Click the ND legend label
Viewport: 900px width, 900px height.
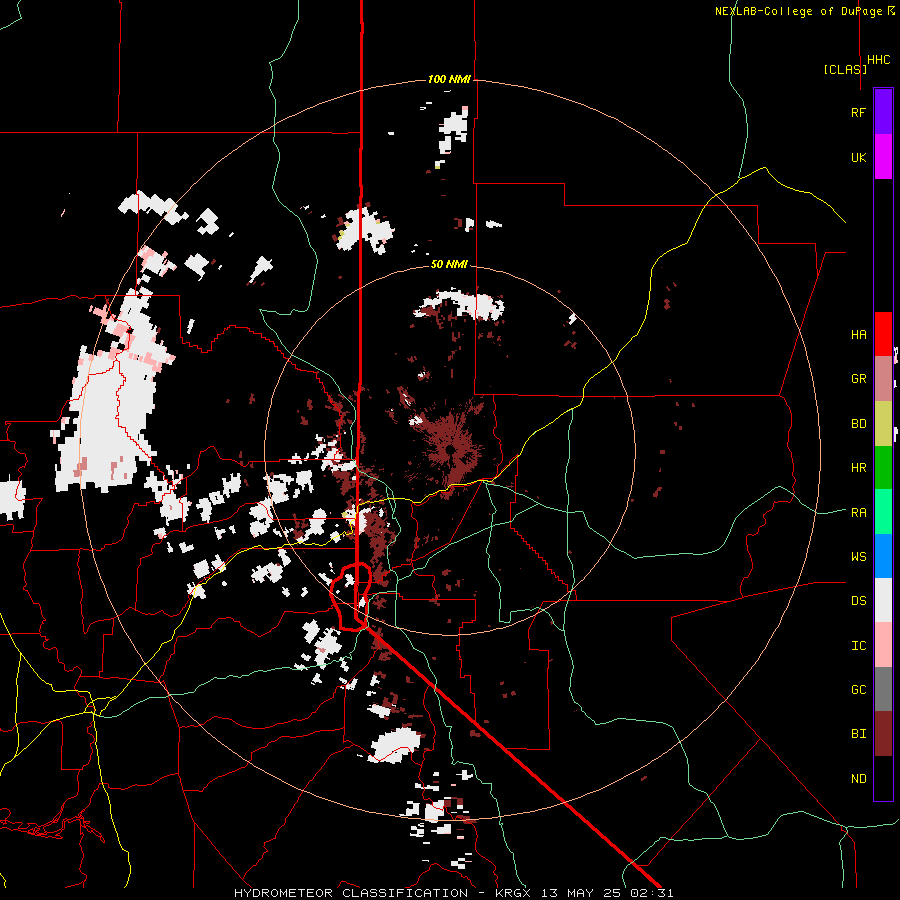tap(858, 779)
